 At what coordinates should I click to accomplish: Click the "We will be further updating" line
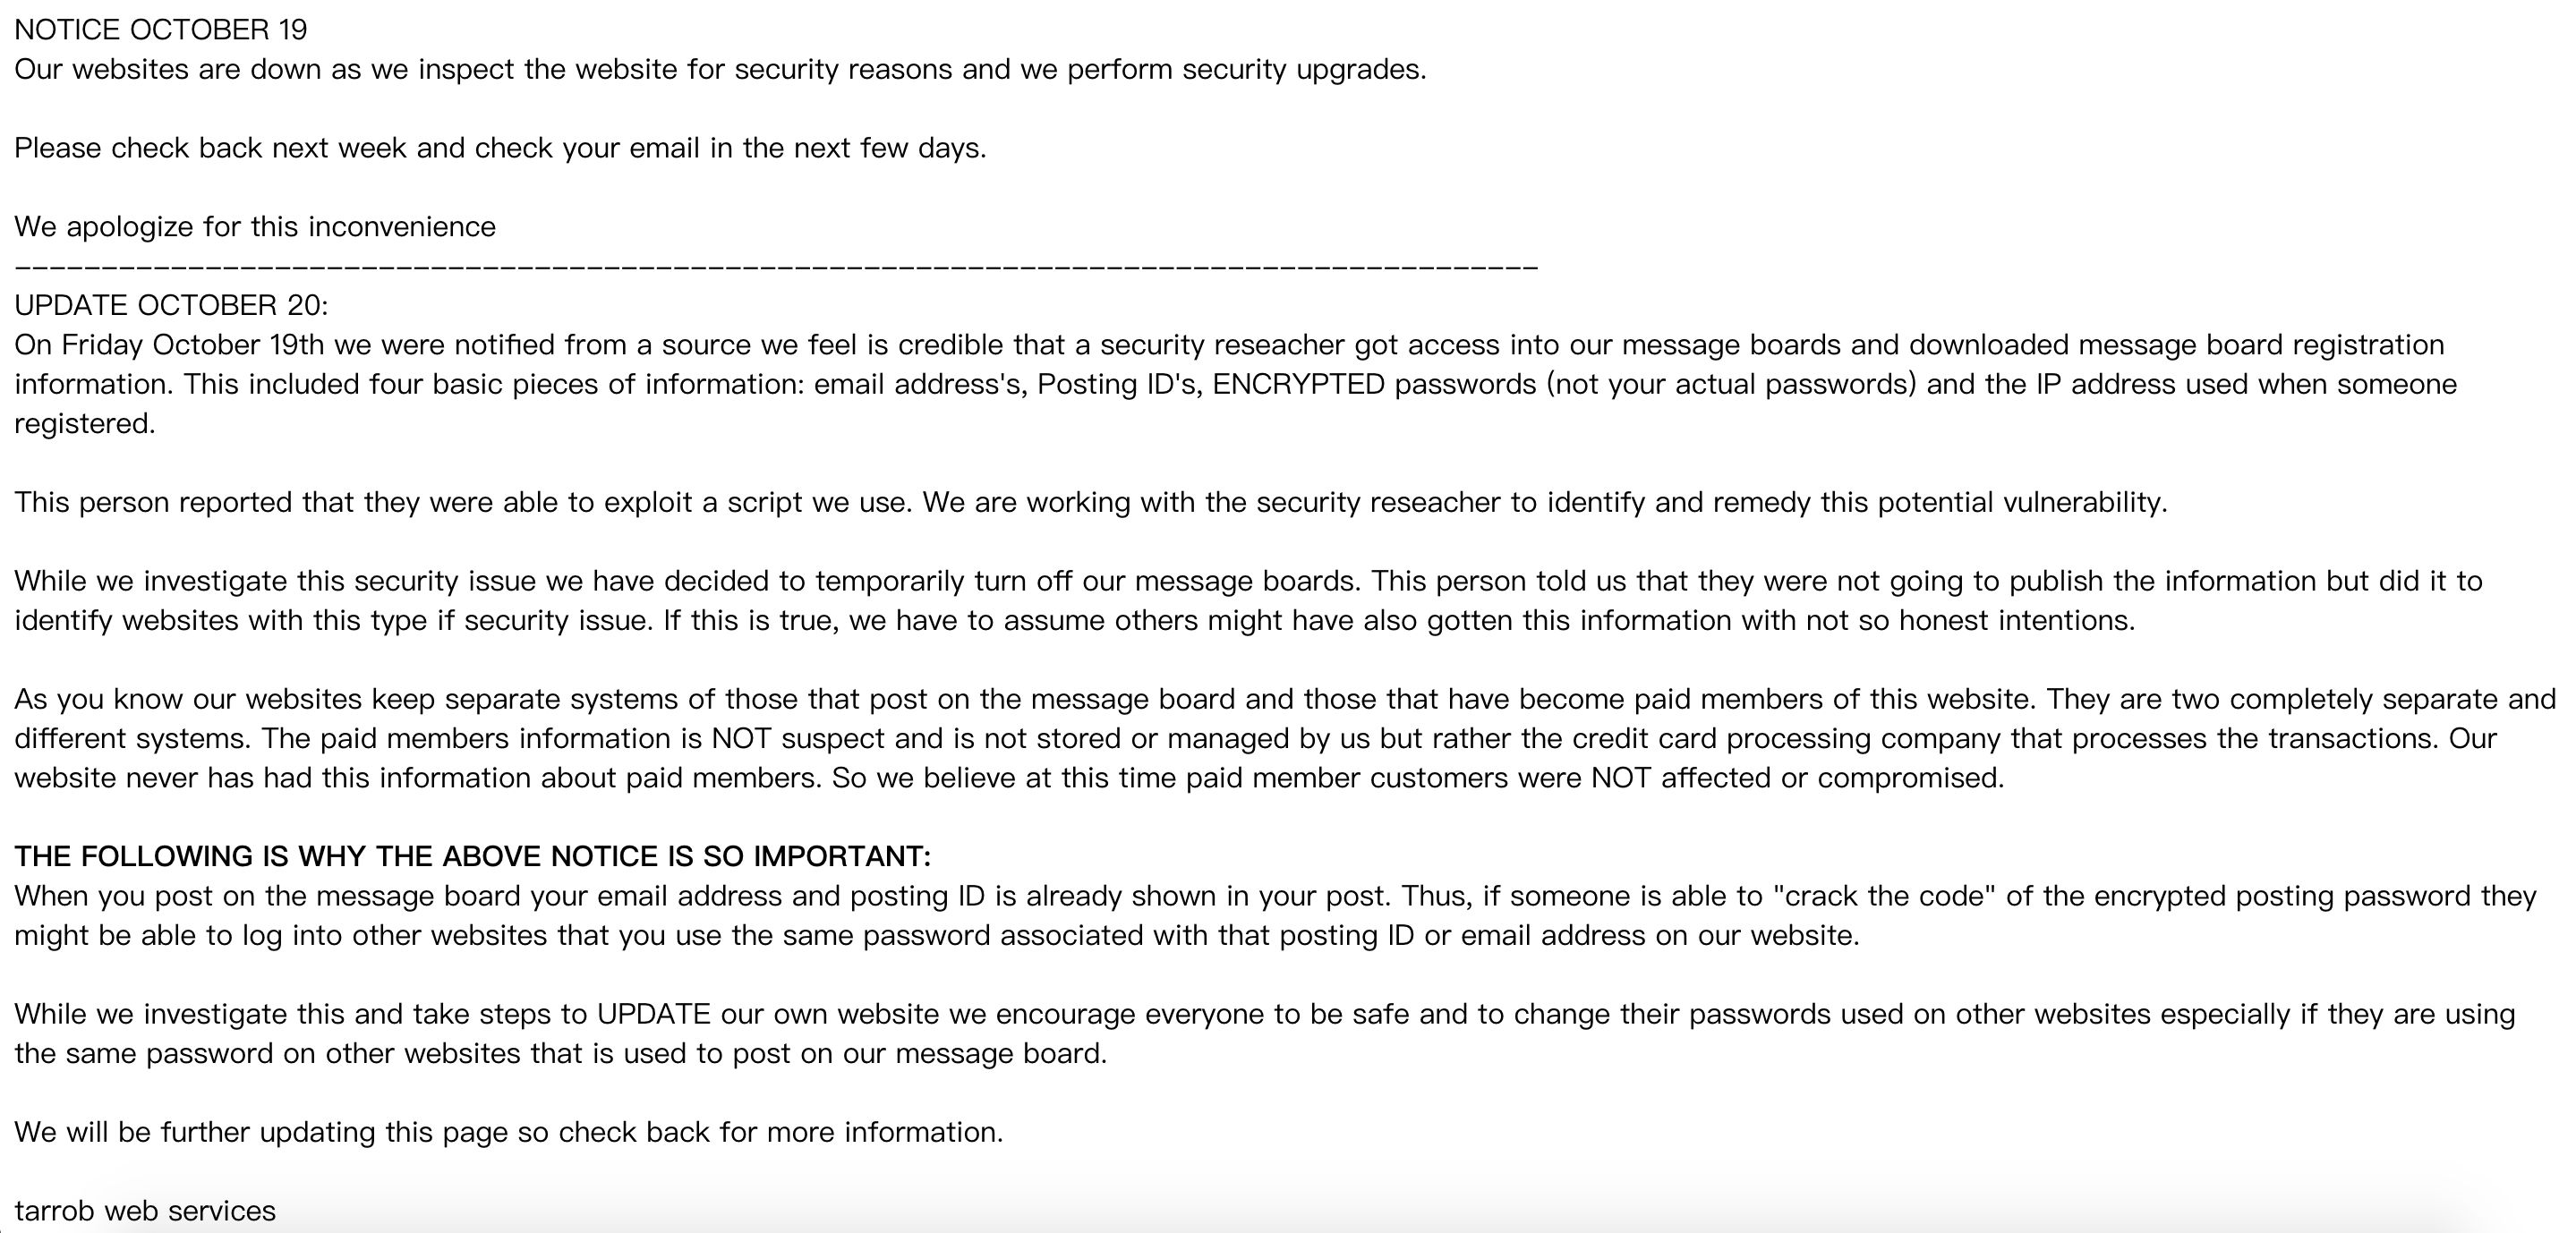click(x=508, y=1132)
